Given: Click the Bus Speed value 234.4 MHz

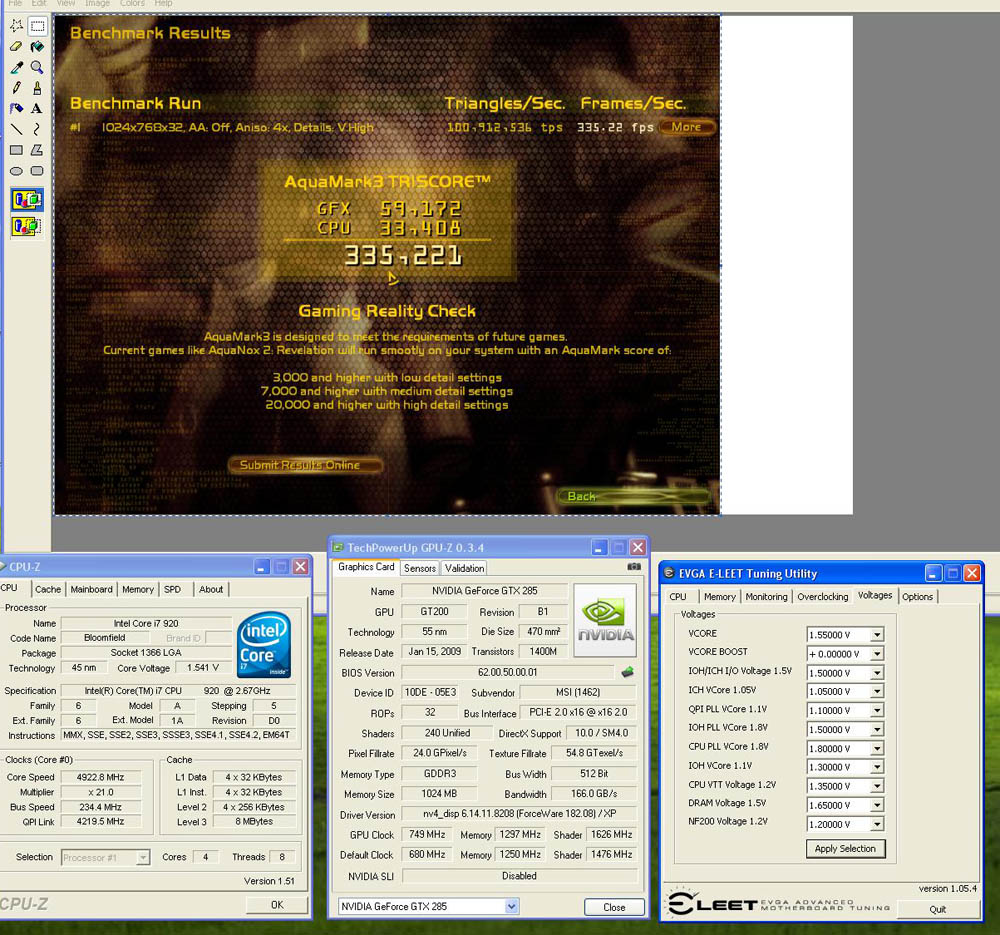Looking at the screenshot, I should tap(101, 807).
